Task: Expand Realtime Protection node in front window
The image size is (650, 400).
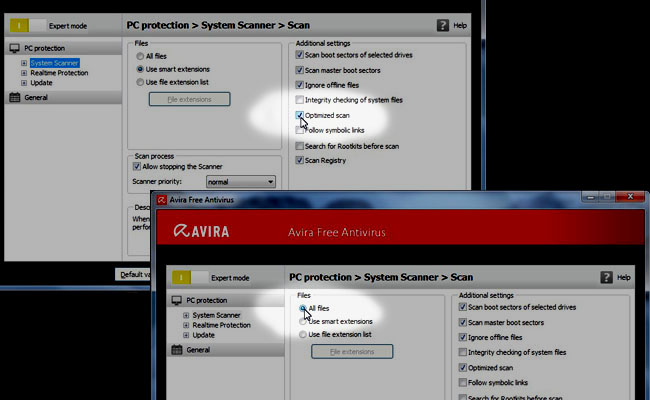Action: pos(186,325)
